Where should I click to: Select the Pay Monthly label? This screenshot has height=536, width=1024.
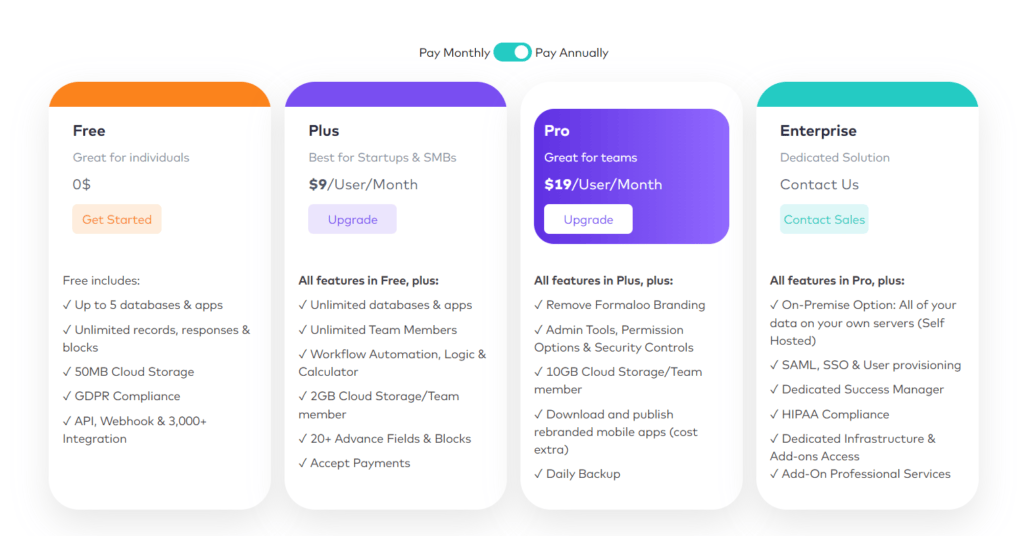454,53
